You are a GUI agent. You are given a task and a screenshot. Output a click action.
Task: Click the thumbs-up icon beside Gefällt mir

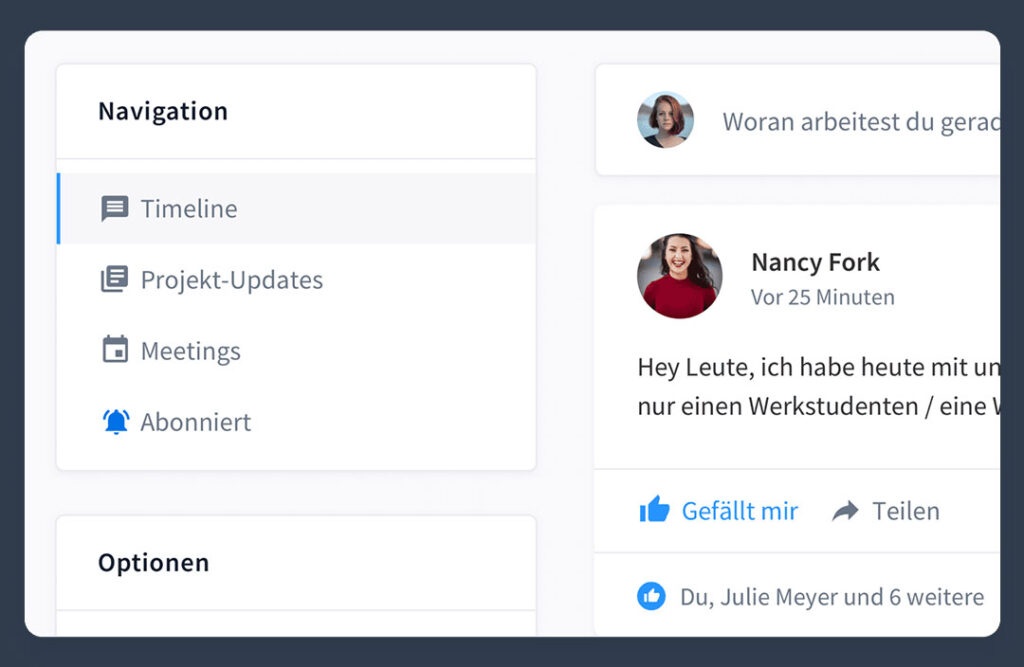(654, 510)
